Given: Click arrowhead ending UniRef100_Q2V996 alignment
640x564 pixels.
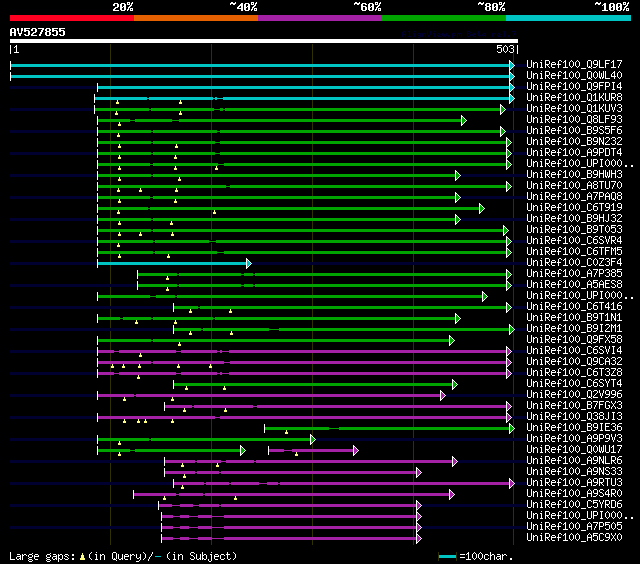Looking at the screenshot, I should pos(442,395).
